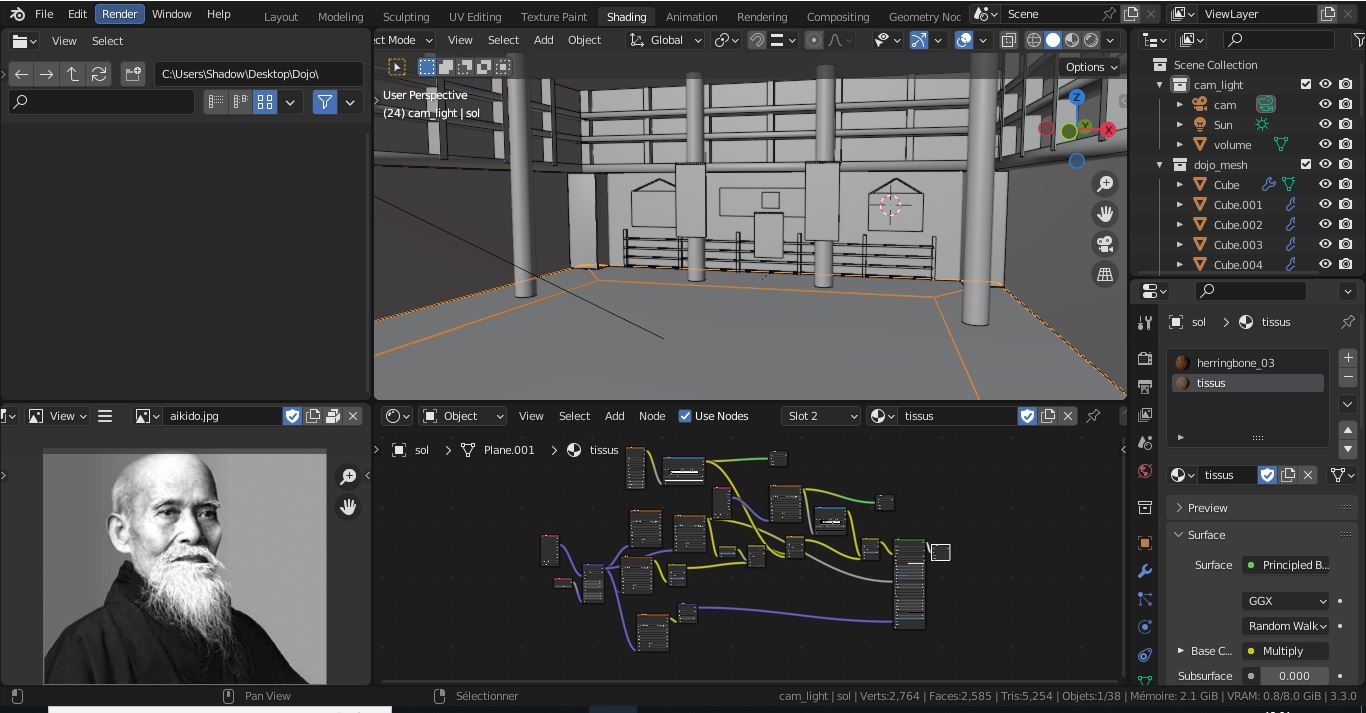This screenshot has width=1366, height=713.
Task: Open the Render menu
Action: [119, 14]
